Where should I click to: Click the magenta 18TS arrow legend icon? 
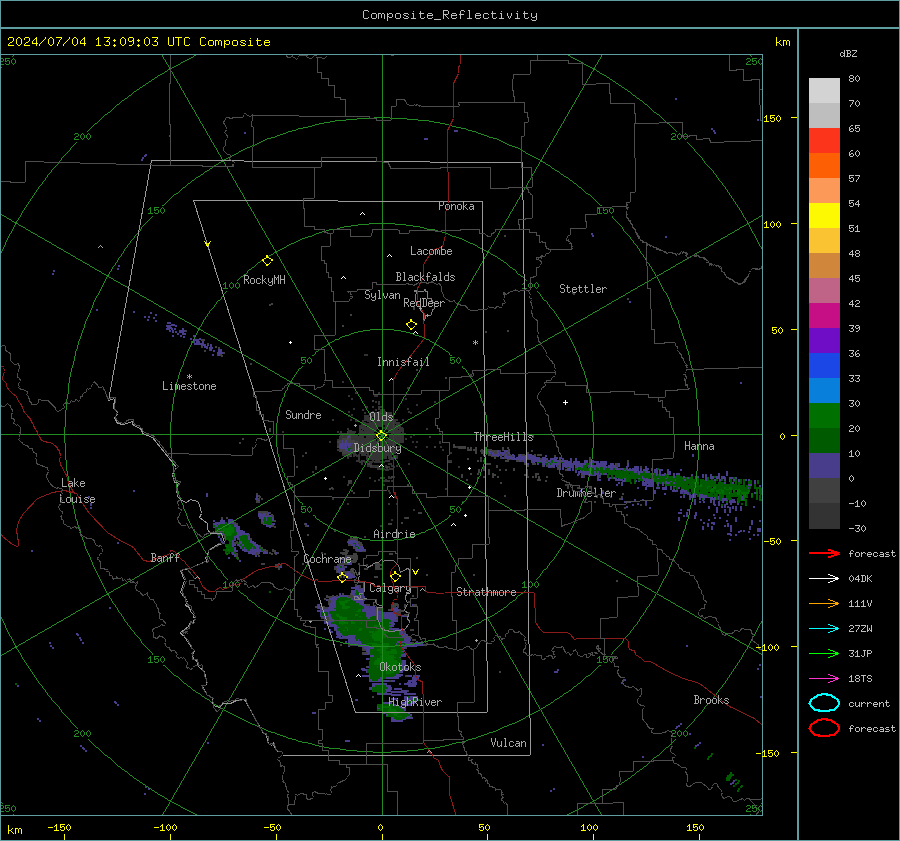point(824,679)
